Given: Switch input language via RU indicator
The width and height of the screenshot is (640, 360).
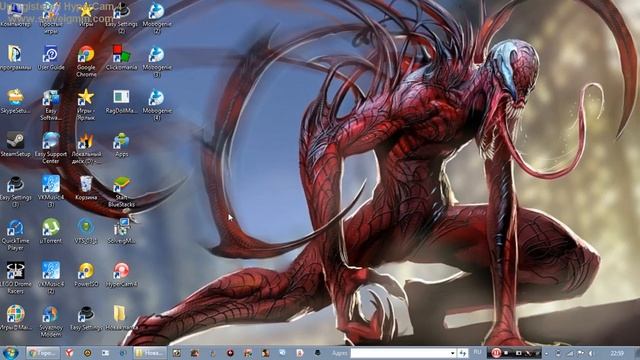Looking at the screenshot, I should click(x=477, y=352).
